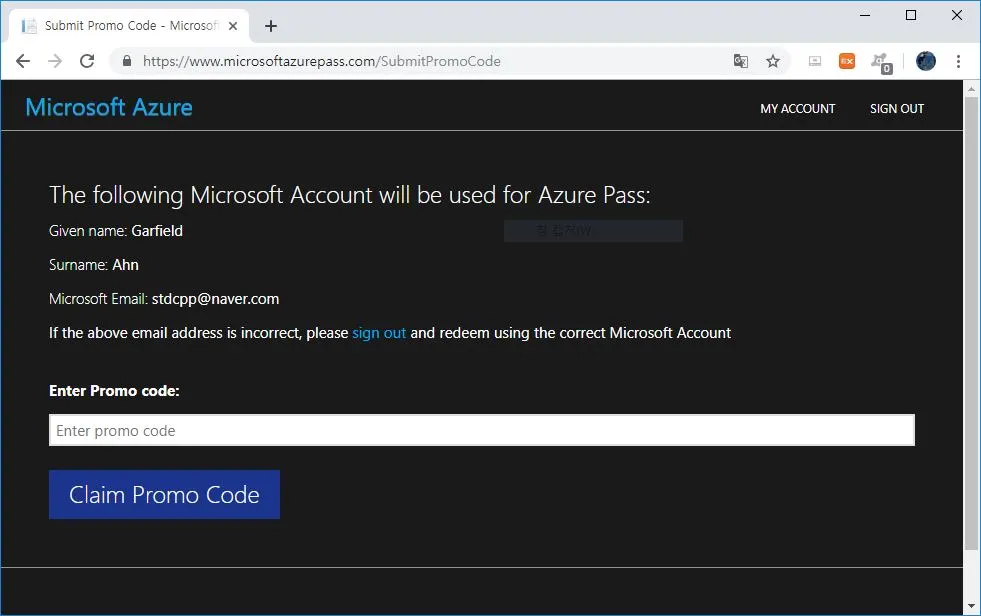This screenshot has width=981, height=616.
Task: Select the Submit Promo Code tab
Action: (115, 25)
